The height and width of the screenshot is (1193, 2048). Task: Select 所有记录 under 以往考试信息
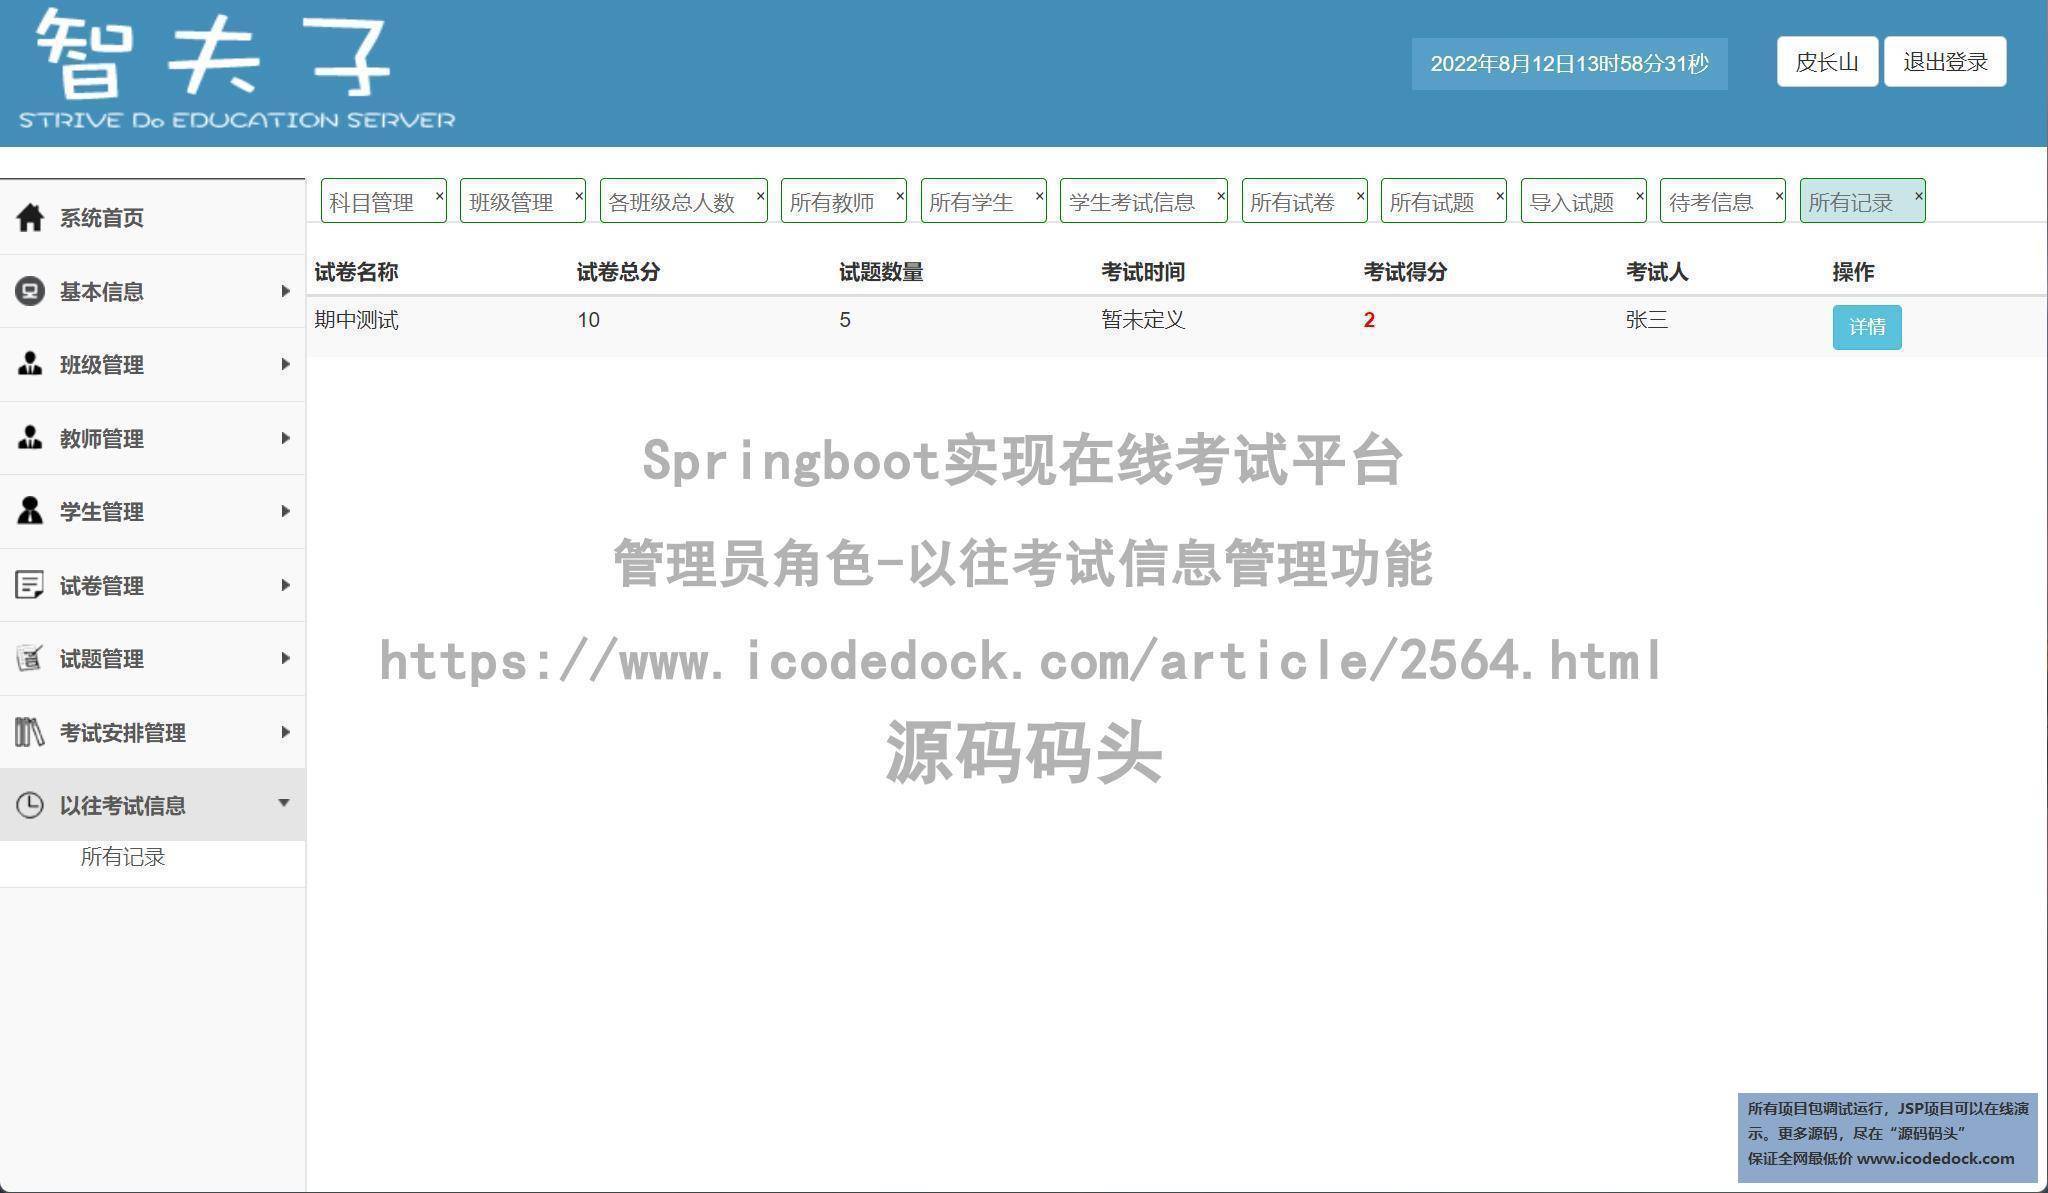pyautogui.click(x=123, y=857)
